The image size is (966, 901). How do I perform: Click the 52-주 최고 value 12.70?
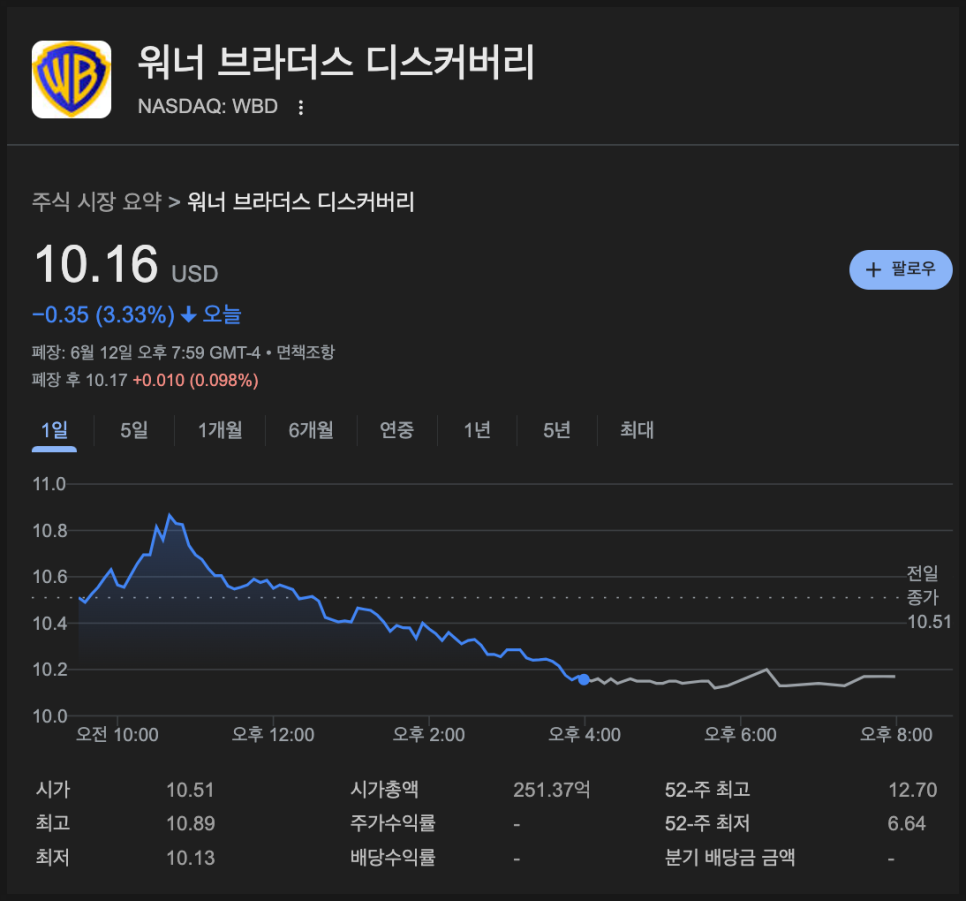pyautogui.click(x=912, y=790)
